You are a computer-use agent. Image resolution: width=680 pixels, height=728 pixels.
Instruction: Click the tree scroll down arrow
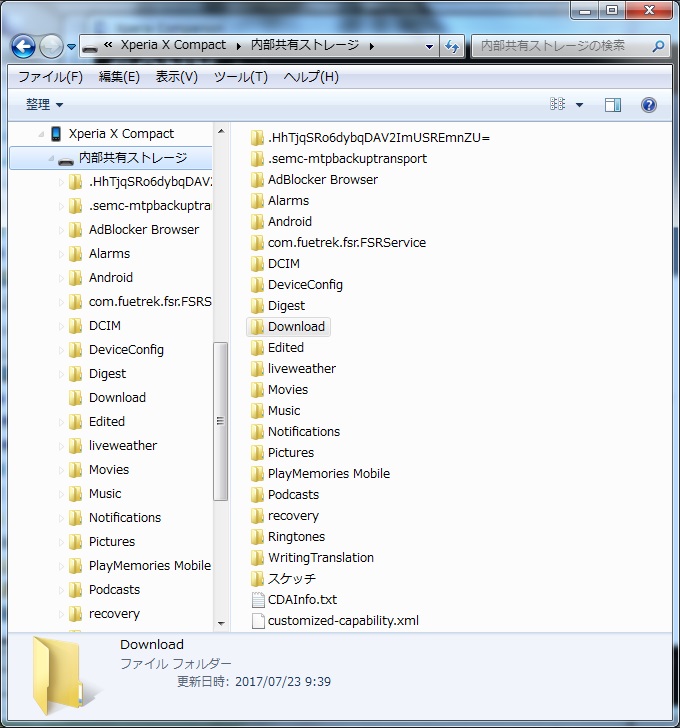tap(221, 624)
